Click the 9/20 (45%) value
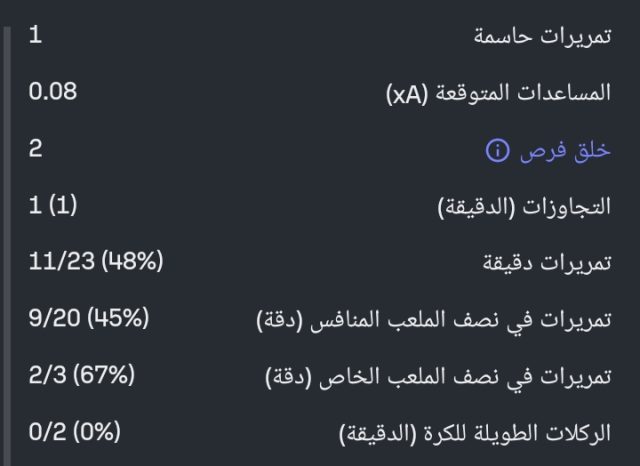640x466 pixels. (89, 320)
